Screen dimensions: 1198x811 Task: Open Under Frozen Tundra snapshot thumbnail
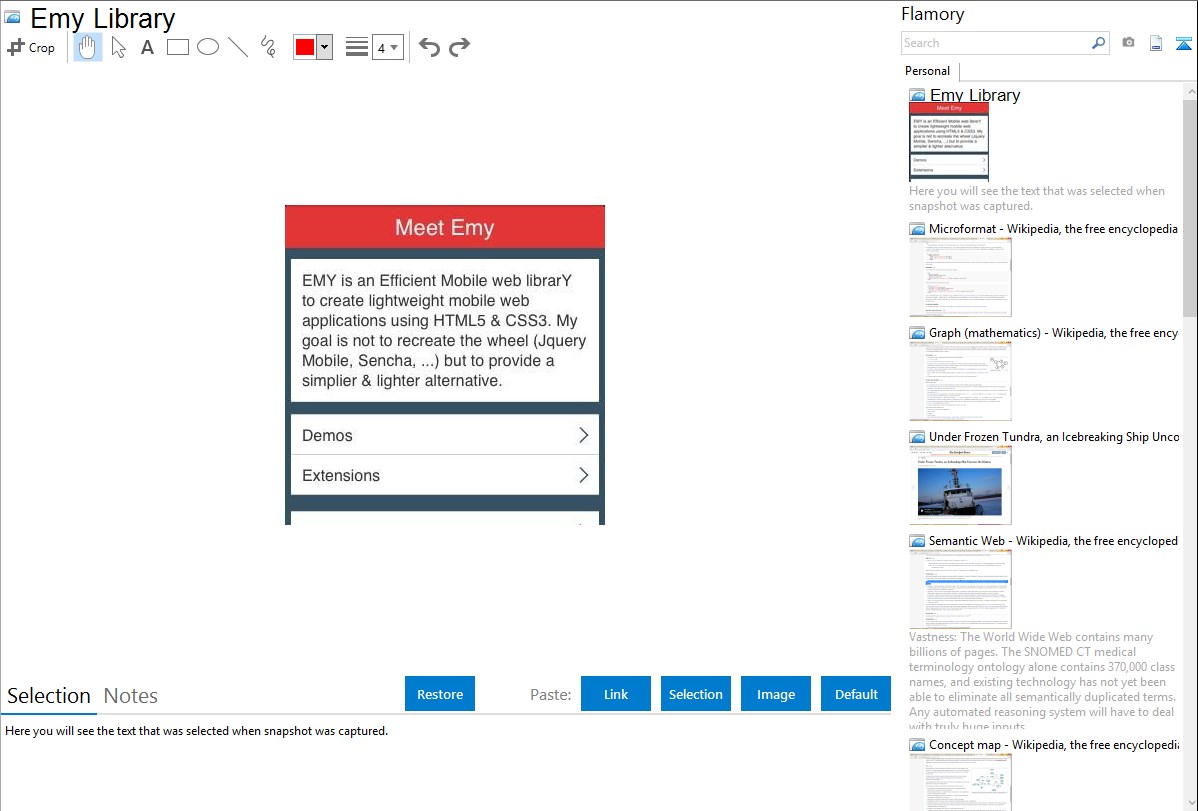pyautogui.click(x=960, y=485)
